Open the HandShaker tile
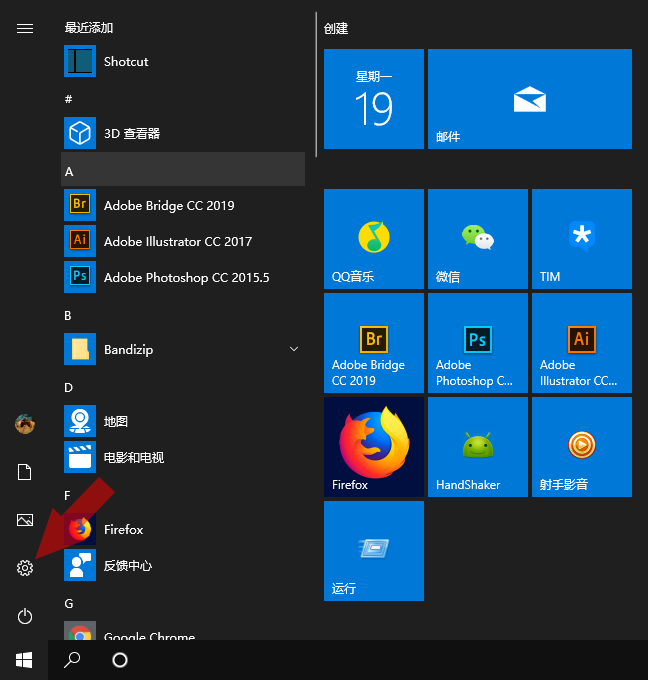Screen dimensions: 648x680 tap(478, 447)
